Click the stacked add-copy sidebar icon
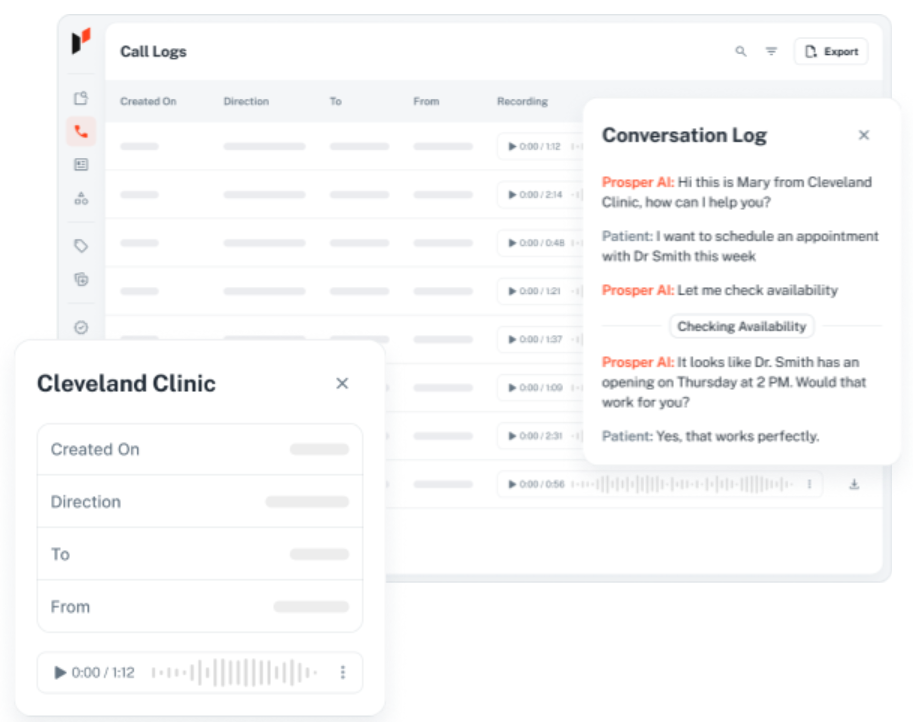 (81, 279)
